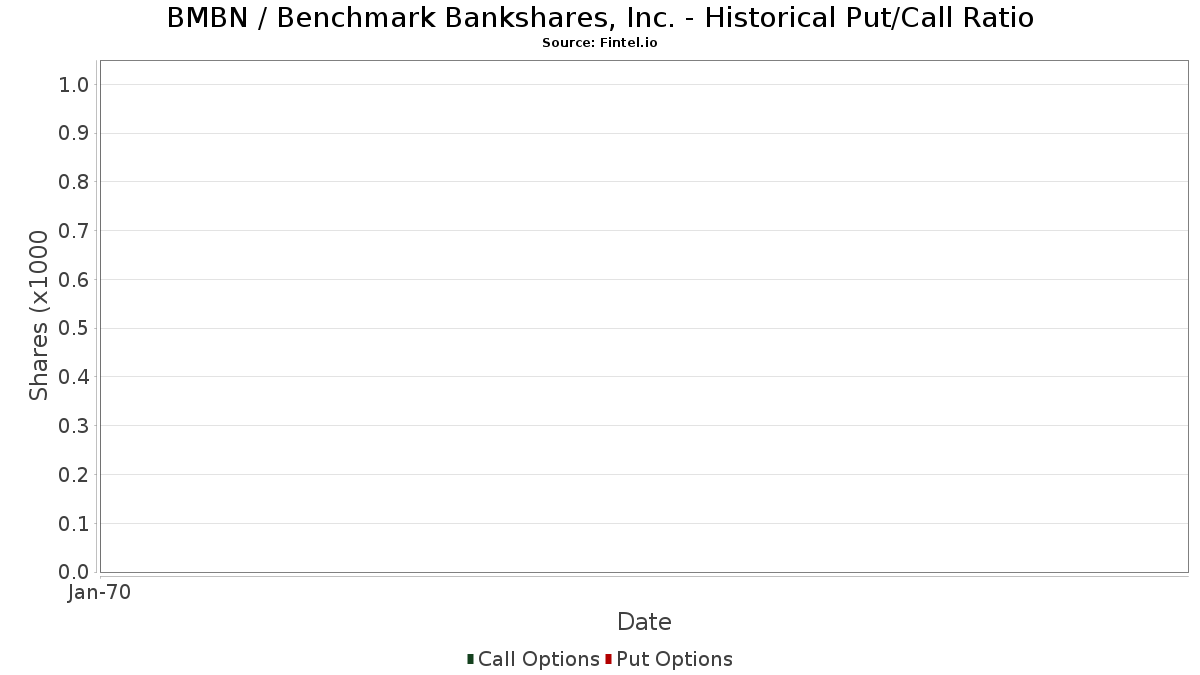Toggle the Put Options legend label

[674, 659]
